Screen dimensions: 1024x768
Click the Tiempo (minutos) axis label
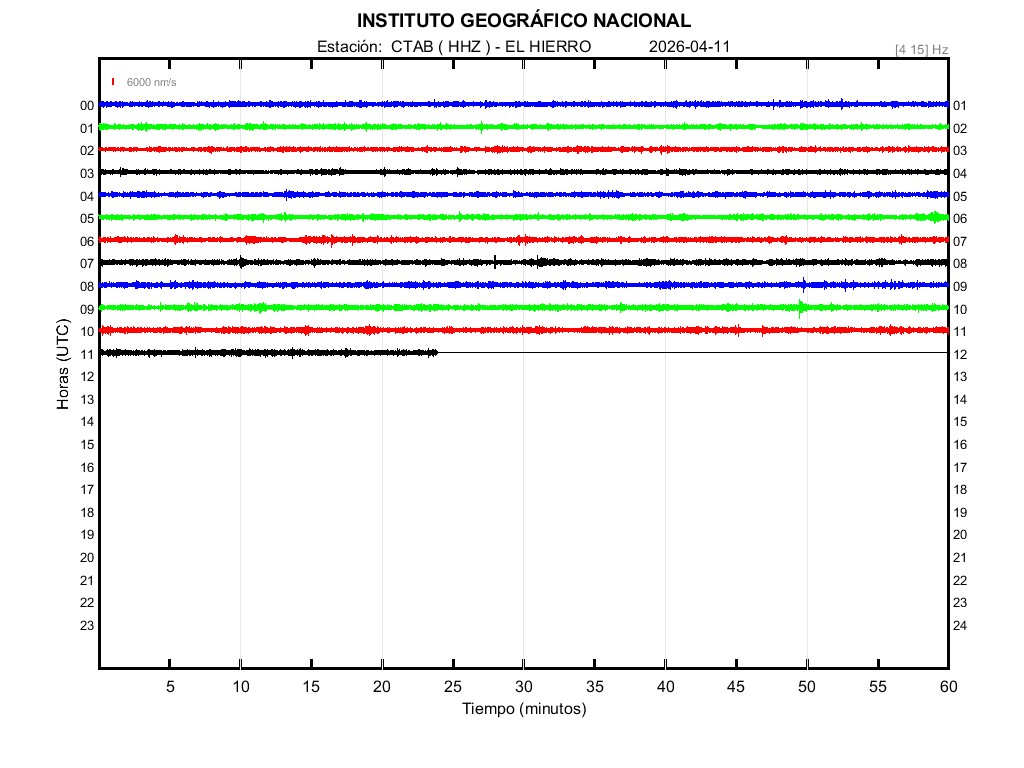click(524, 709)
